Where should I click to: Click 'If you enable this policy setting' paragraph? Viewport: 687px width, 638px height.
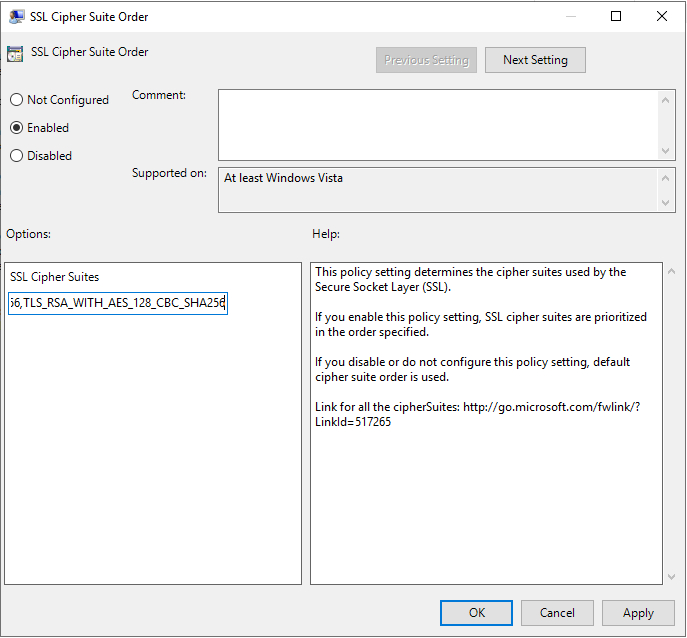pos(481,324)
